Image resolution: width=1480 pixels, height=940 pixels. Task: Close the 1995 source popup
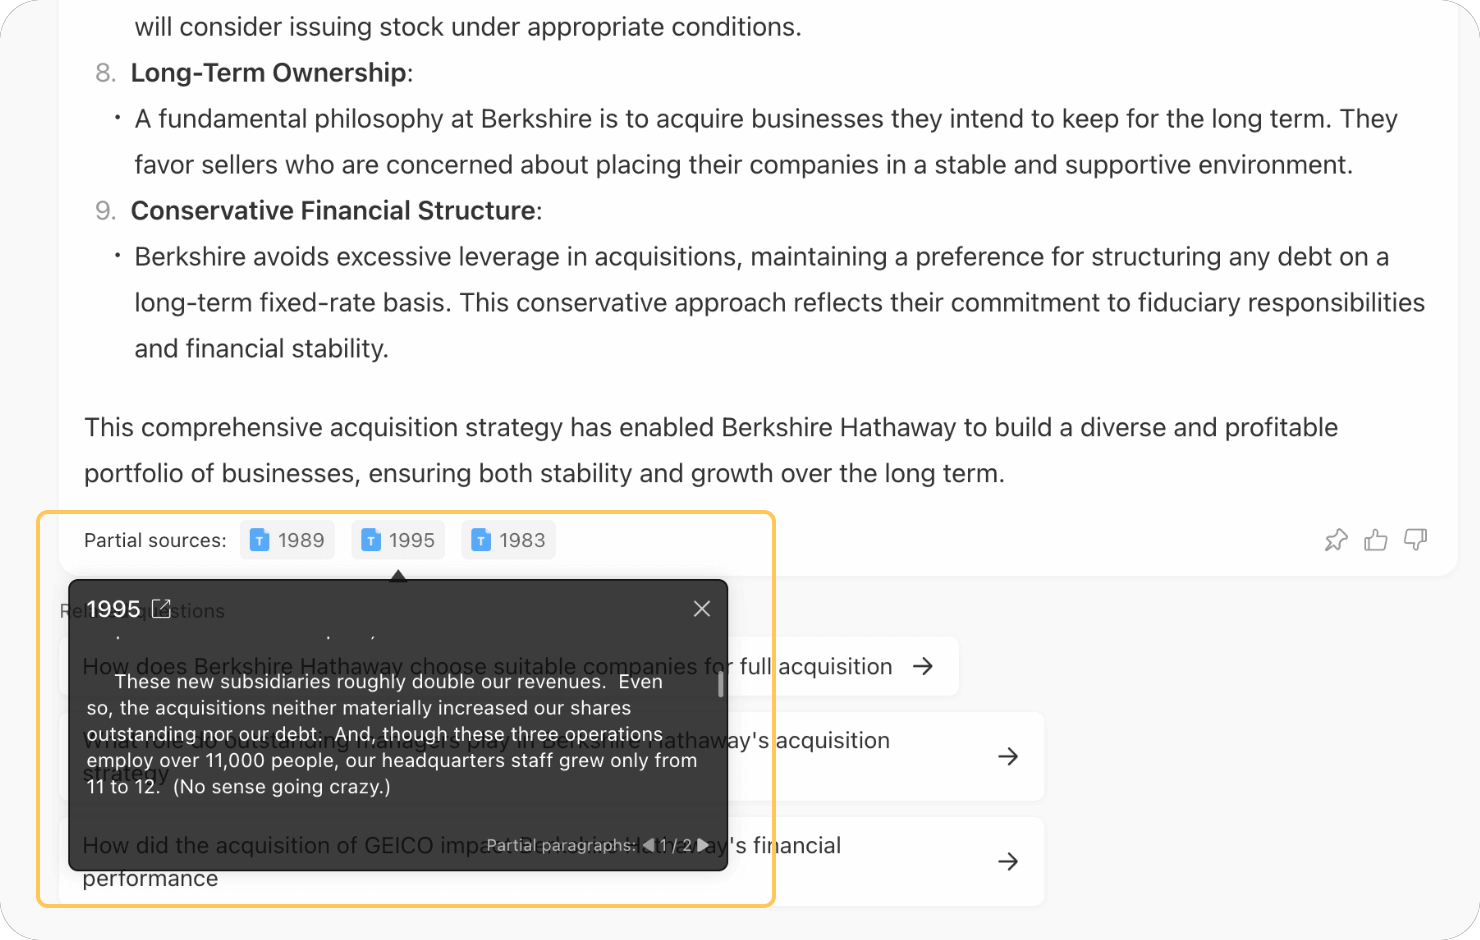pyautogui.click(x=702, y=609)
